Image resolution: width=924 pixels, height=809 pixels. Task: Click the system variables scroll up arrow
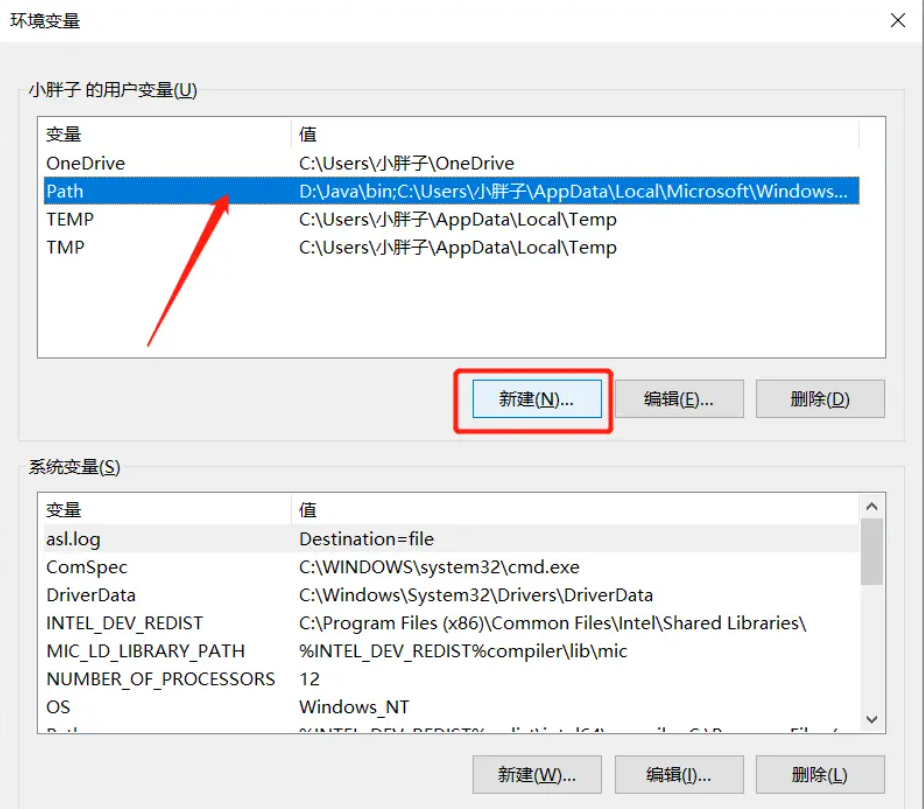coord(872,507)
